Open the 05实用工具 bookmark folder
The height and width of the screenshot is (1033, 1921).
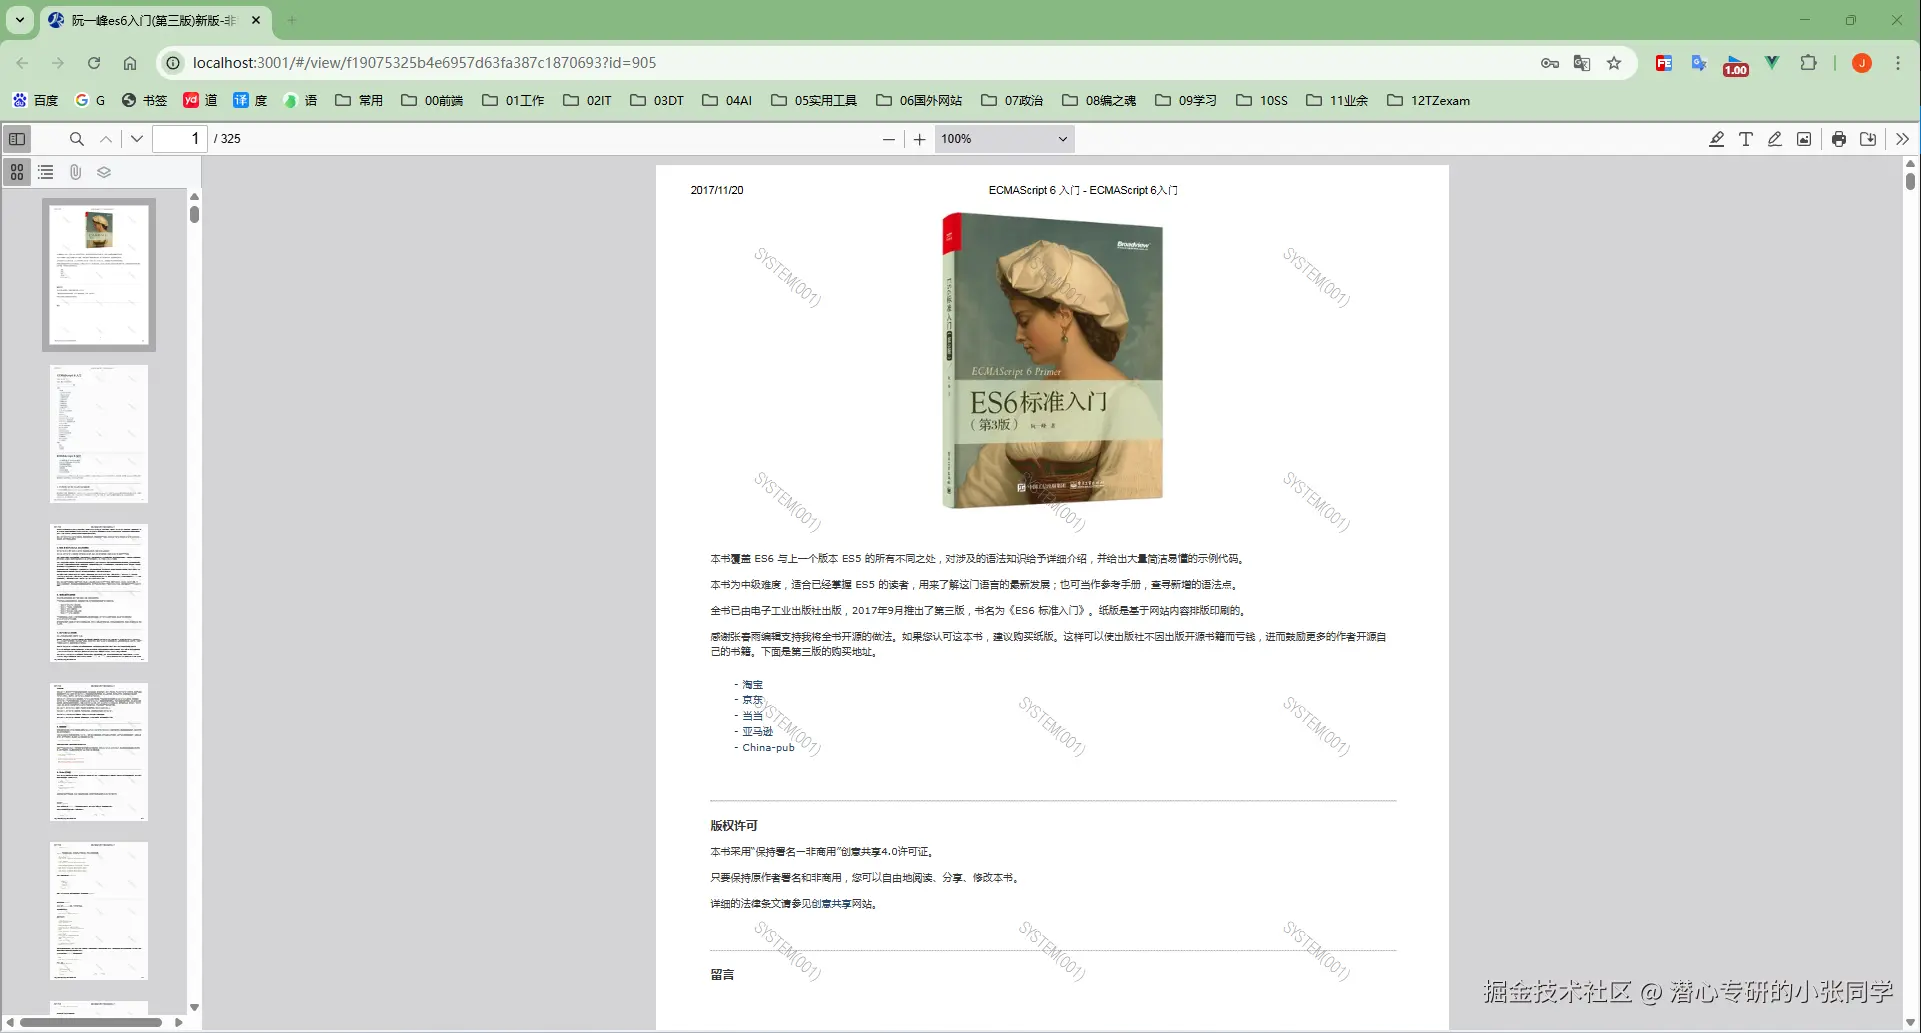tap(814, 100)
